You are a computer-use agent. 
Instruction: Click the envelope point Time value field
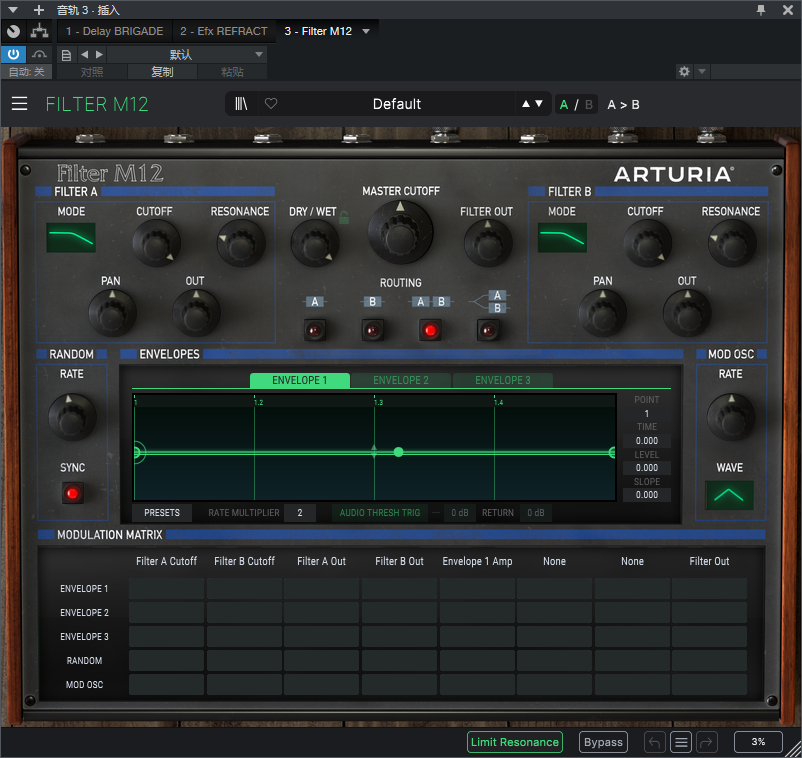pyautogui.click(x=647, y=440)
